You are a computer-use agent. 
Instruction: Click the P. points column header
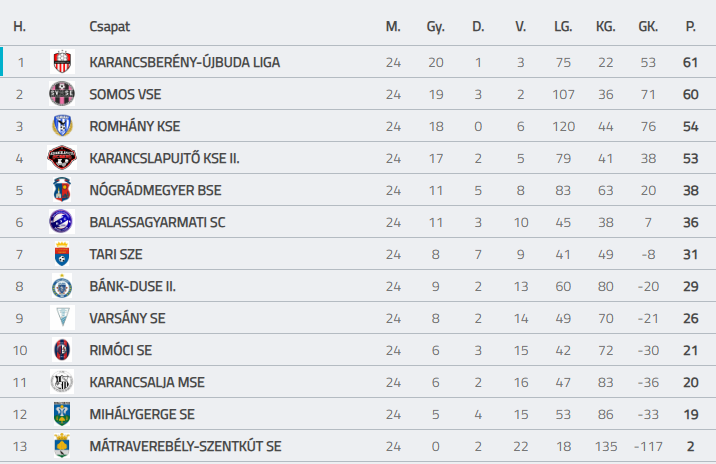tap(690, 26)
